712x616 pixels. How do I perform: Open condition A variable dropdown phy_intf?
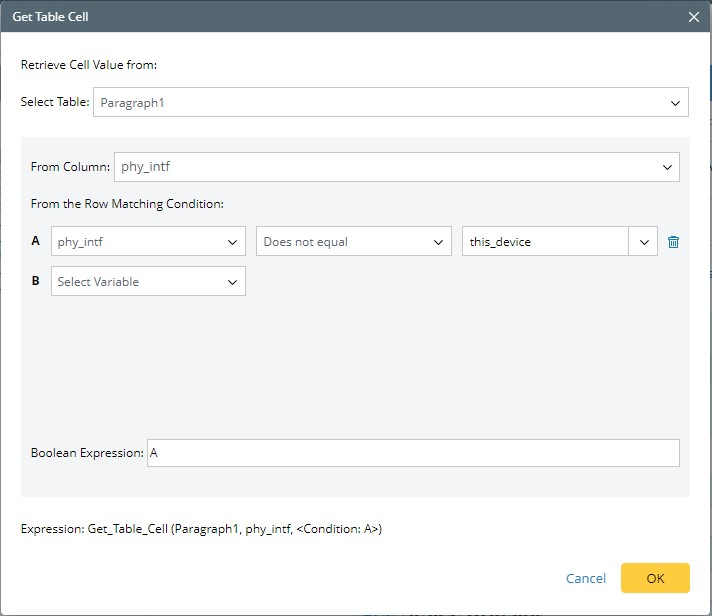[148, 242]
